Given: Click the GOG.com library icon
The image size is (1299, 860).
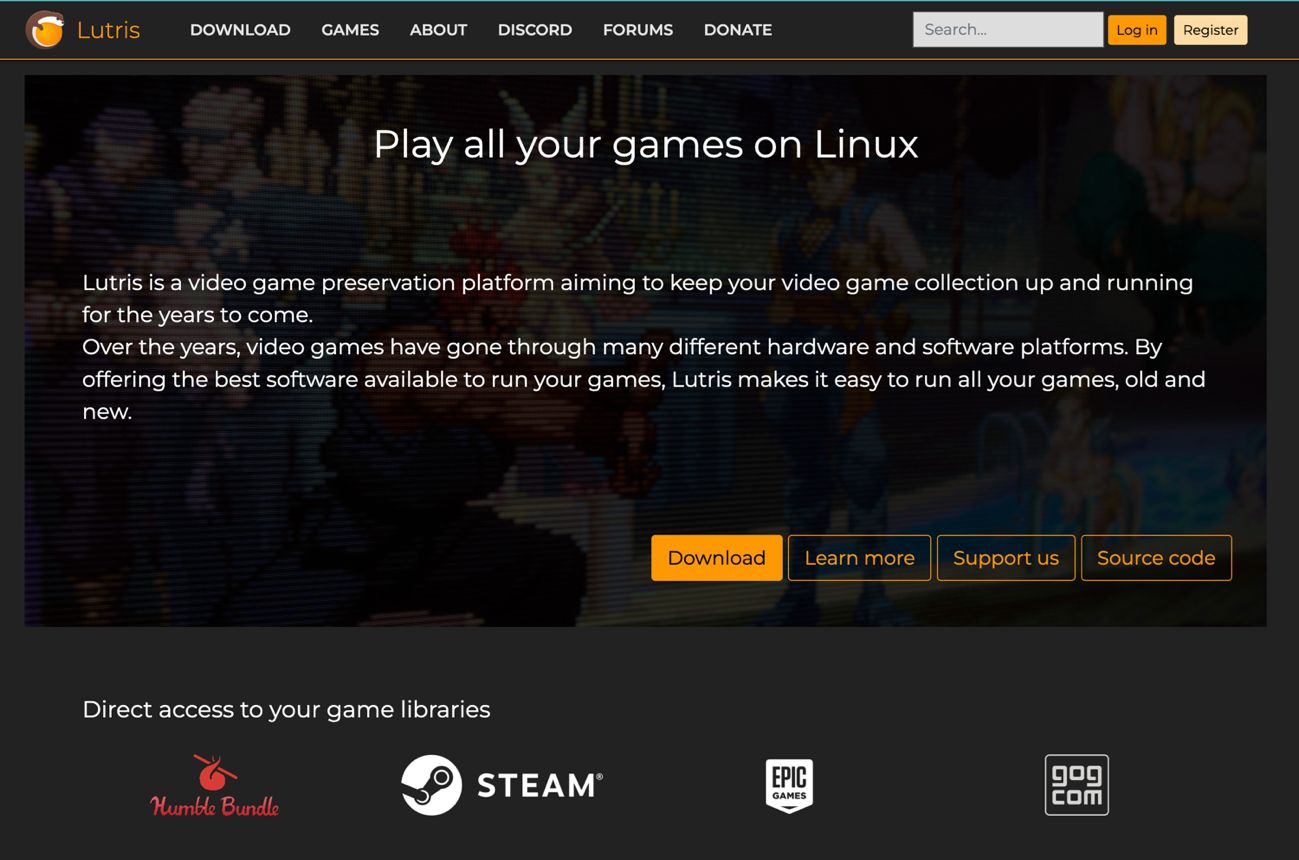Looking at the screenshot, I should coord(1076,785).
